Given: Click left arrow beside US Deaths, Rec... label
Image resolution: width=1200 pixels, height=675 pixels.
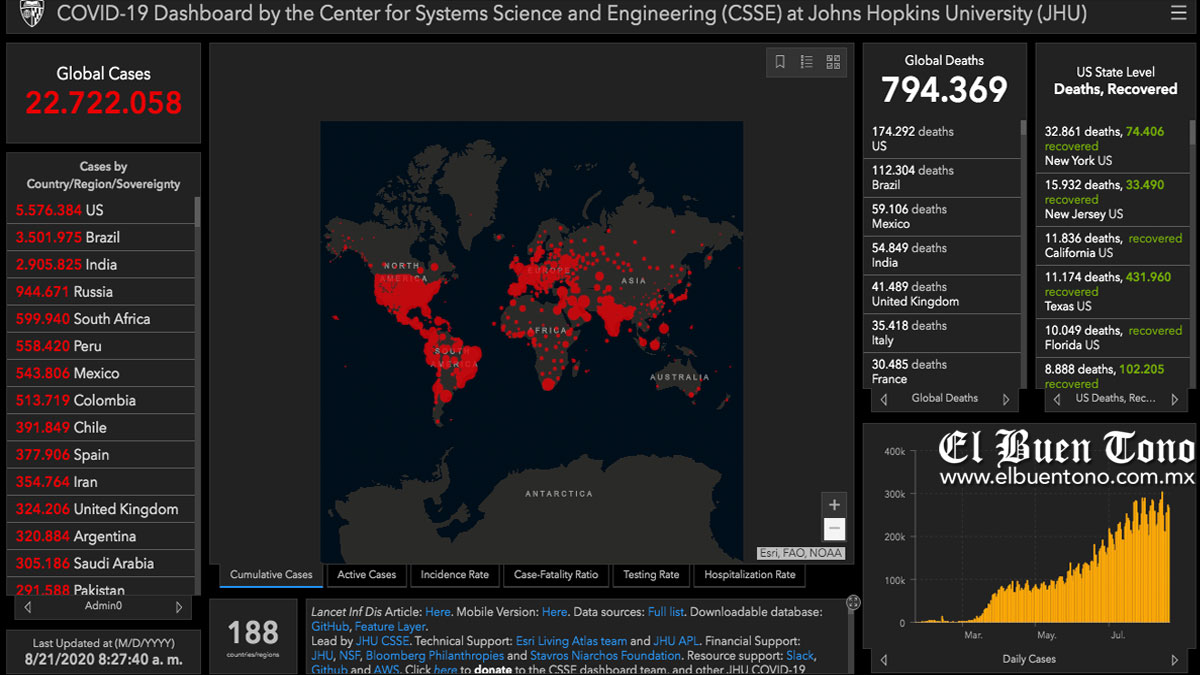Looking at the screenshot, I should [1058, 399].
